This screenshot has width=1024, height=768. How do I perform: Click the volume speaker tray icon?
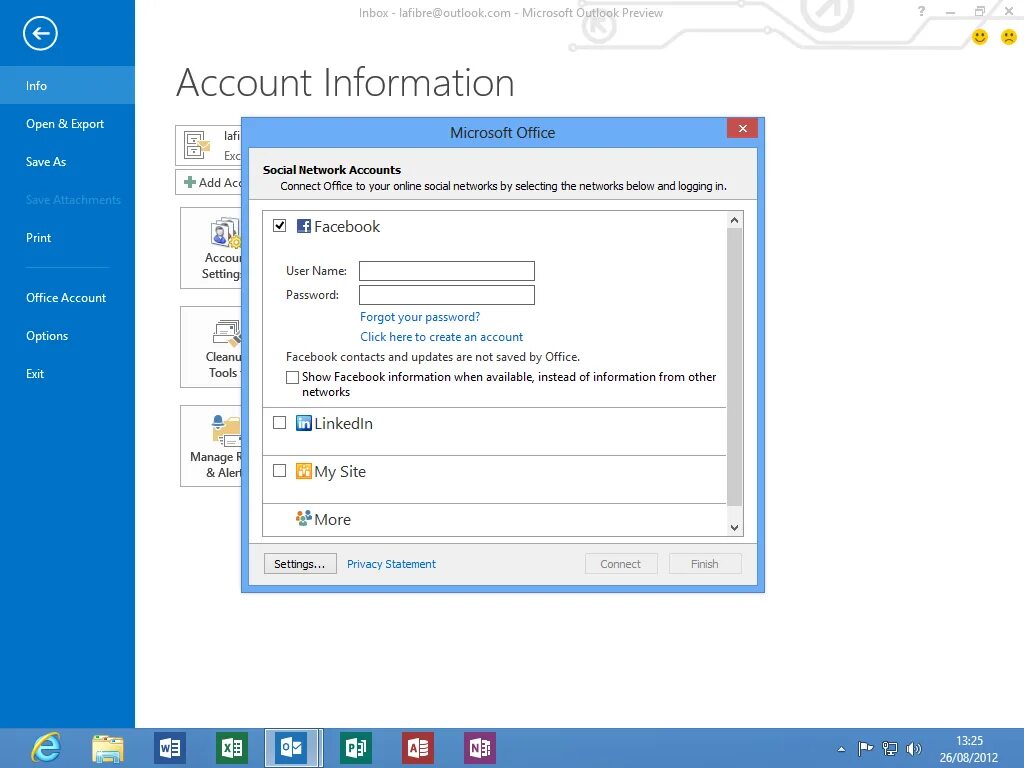[x=914, y=748]
